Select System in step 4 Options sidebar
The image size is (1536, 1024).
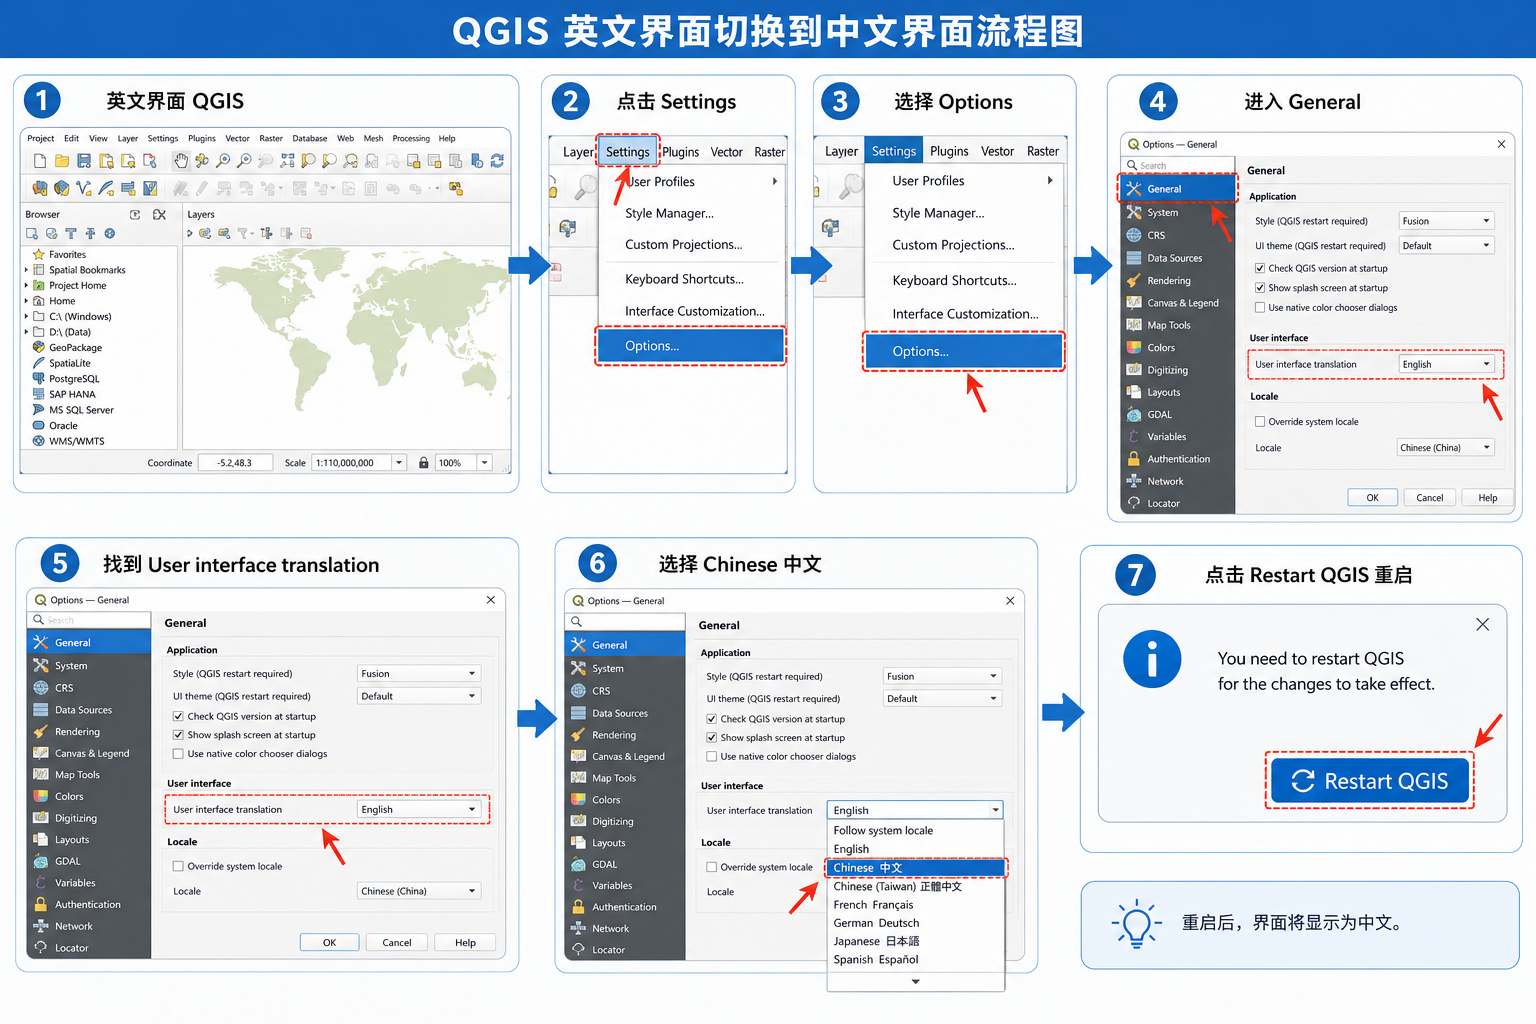(1177, 213)
